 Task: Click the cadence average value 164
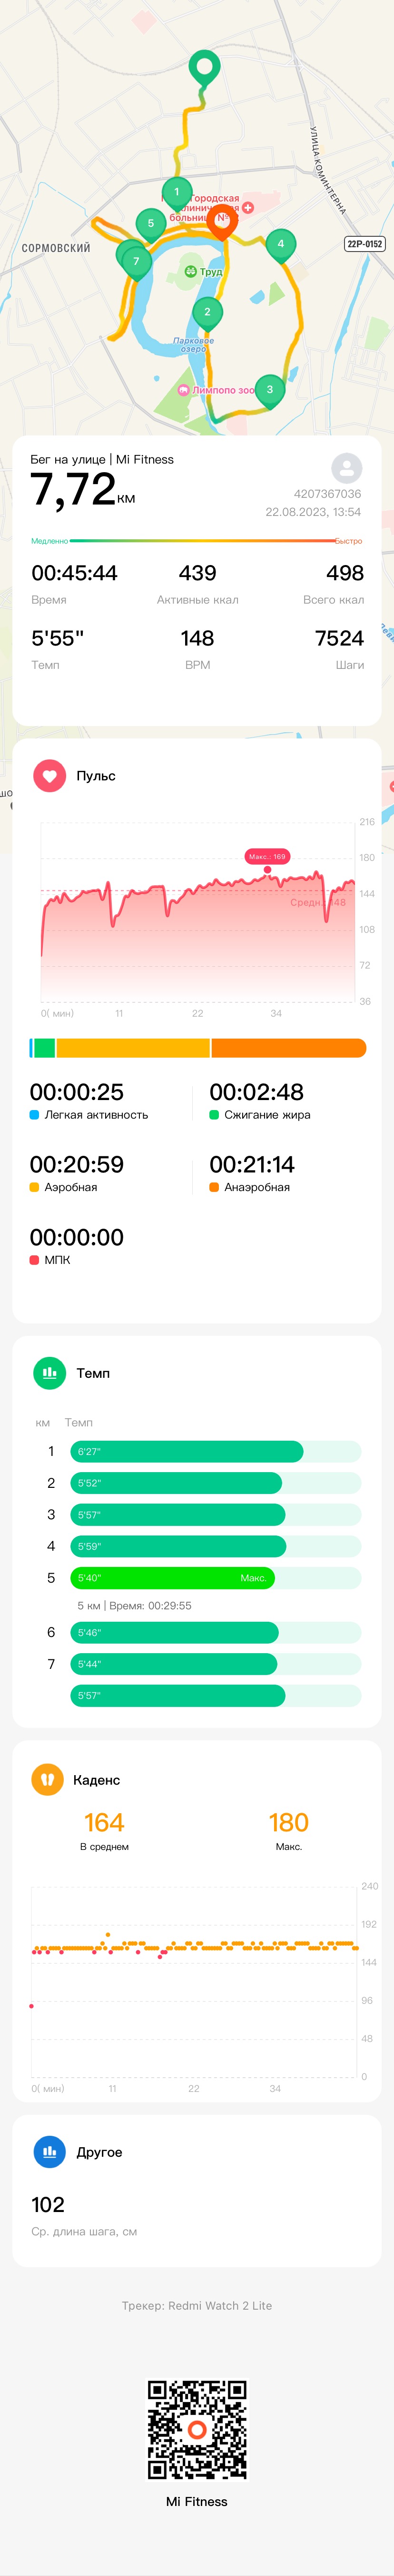(x=104, y=1823)
